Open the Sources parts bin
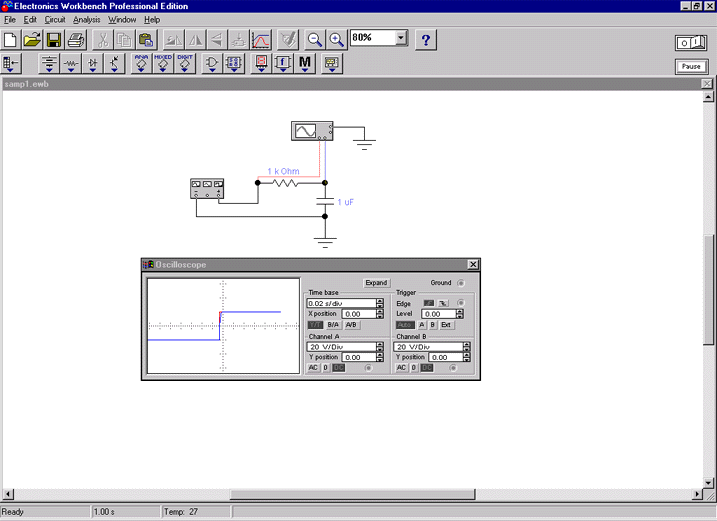The image size is (717, 521). tap(49, 63)
